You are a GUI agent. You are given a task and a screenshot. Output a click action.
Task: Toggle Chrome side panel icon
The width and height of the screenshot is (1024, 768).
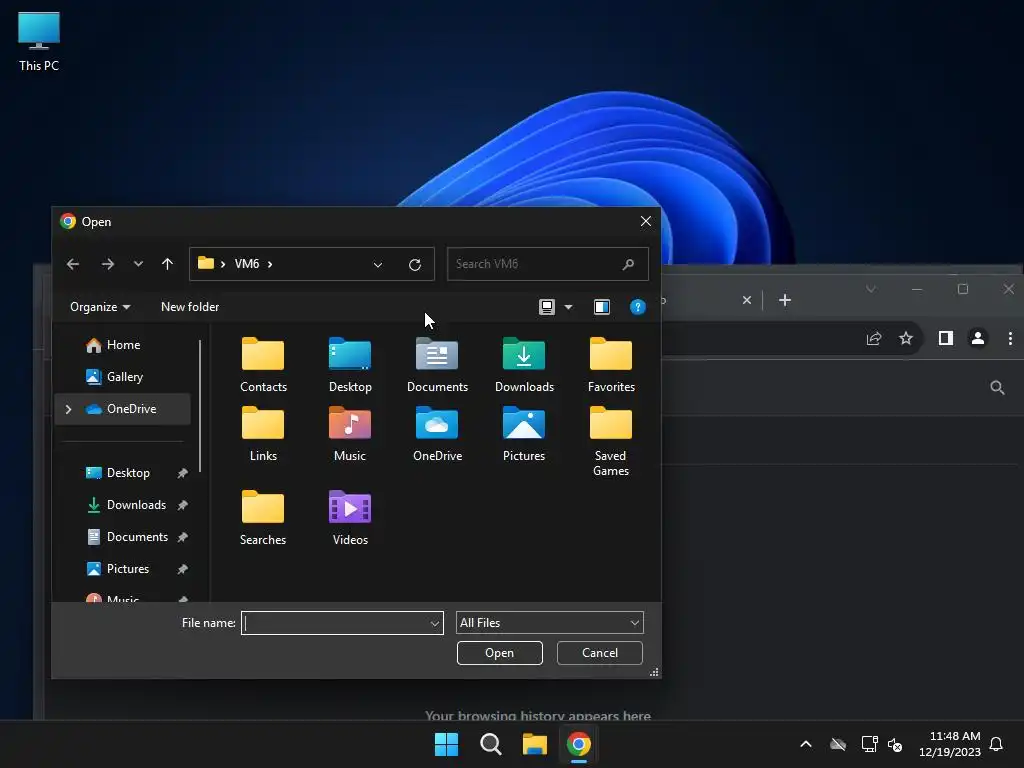[946, 338]
